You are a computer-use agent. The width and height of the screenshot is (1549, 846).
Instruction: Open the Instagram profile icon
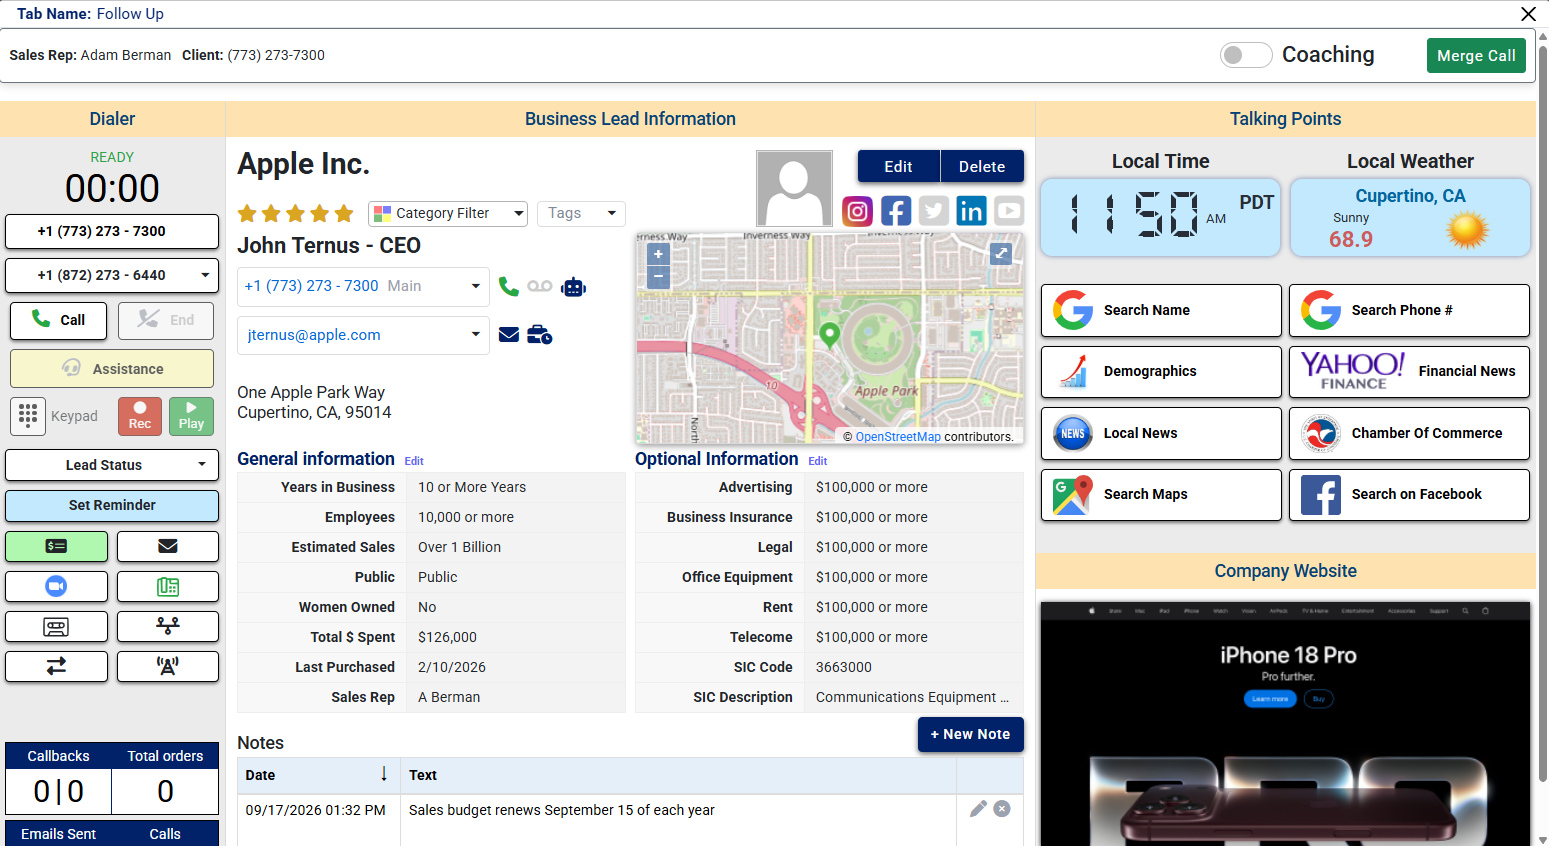click(857, 211)
